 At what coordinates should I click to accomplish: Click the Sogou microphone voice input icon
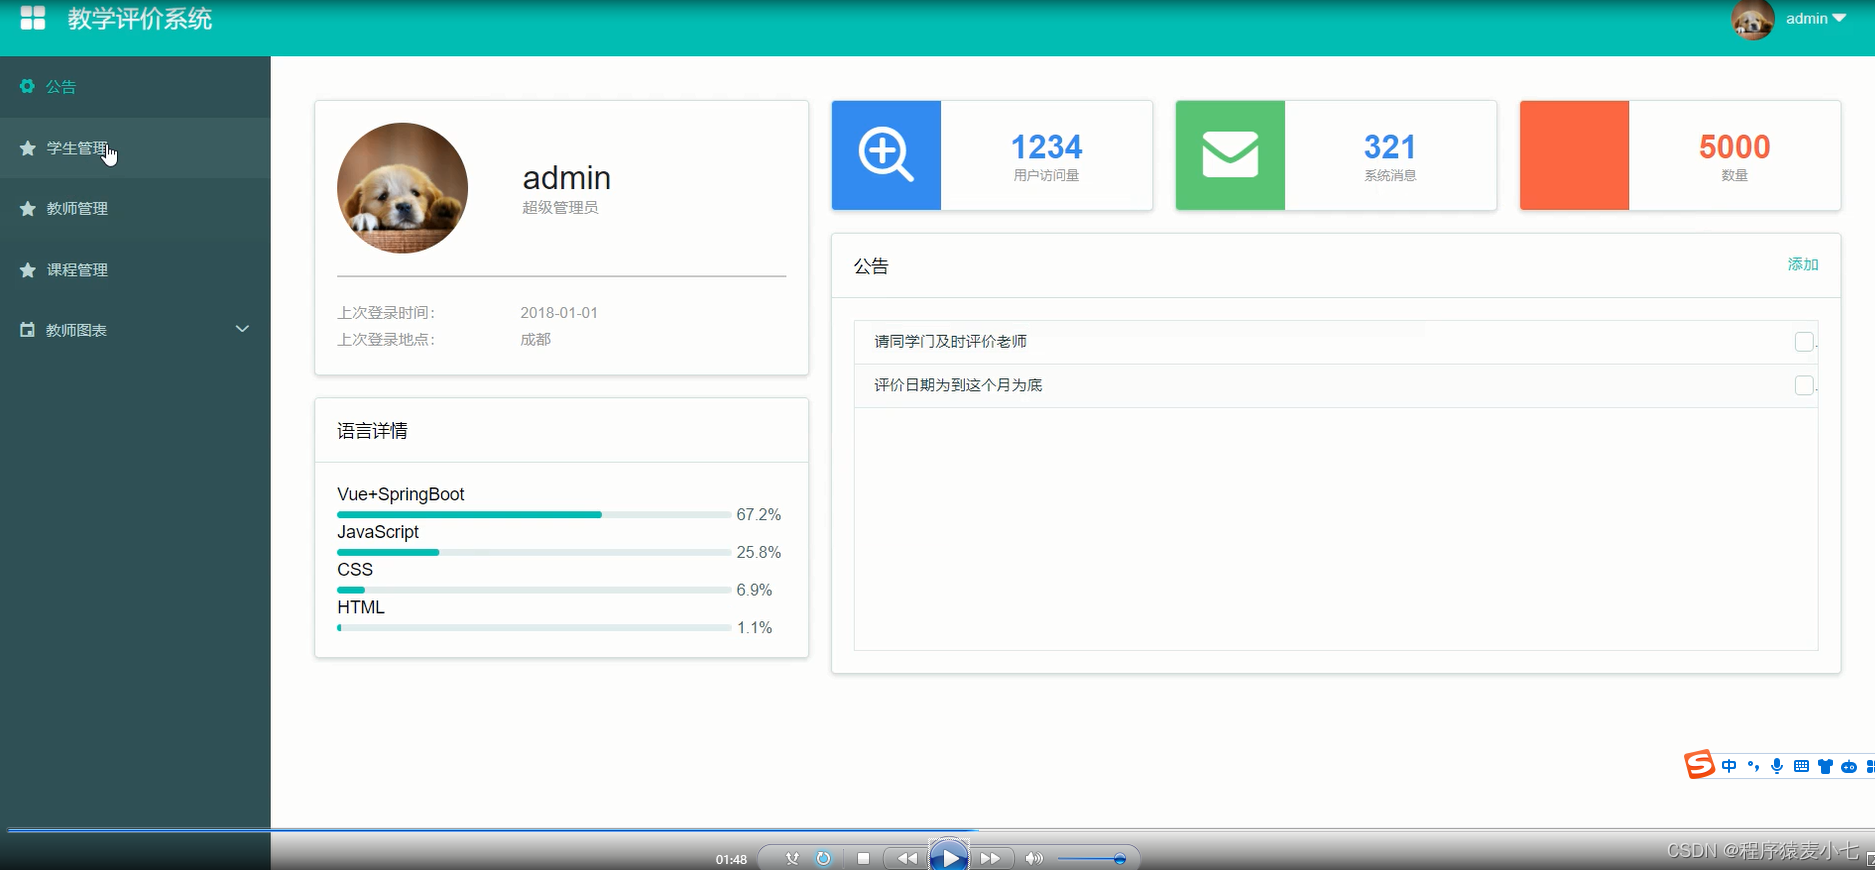click(x=1777, y=766)
